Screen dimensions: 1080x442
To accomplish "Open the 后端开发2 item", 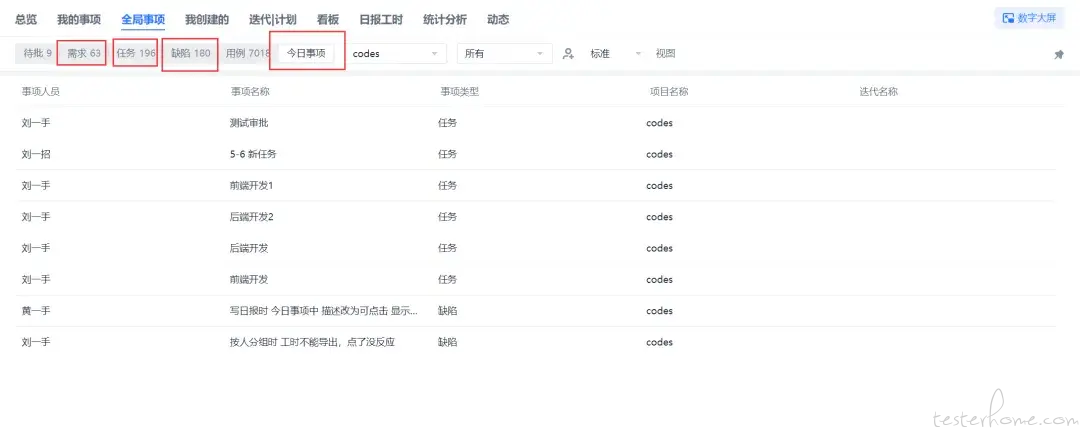I will [251, 217].
